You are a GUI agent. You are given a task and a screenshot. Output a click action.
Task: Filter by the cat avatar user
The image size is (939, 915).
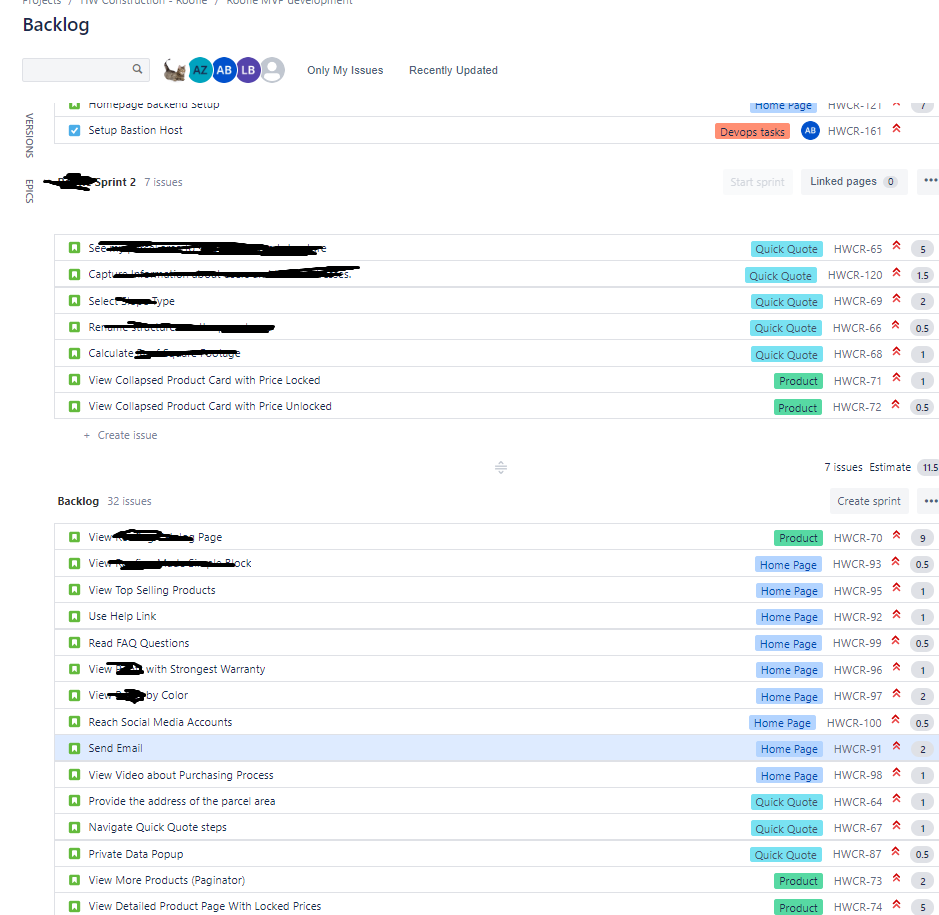pos(175,70)
